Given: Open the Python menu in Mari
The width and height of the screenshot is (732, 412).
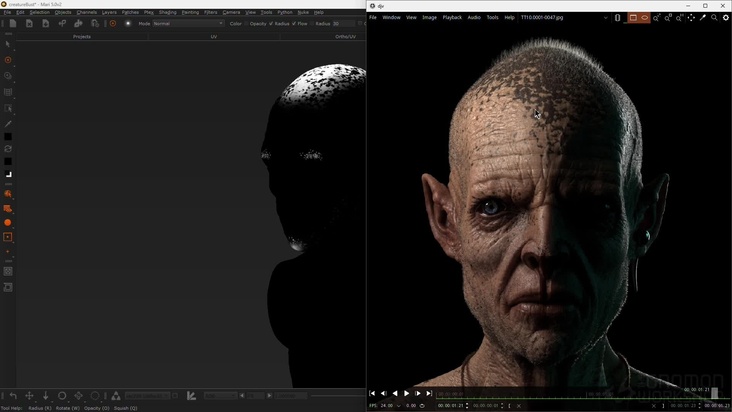Looking at the screenshot, I should [285, 13].
